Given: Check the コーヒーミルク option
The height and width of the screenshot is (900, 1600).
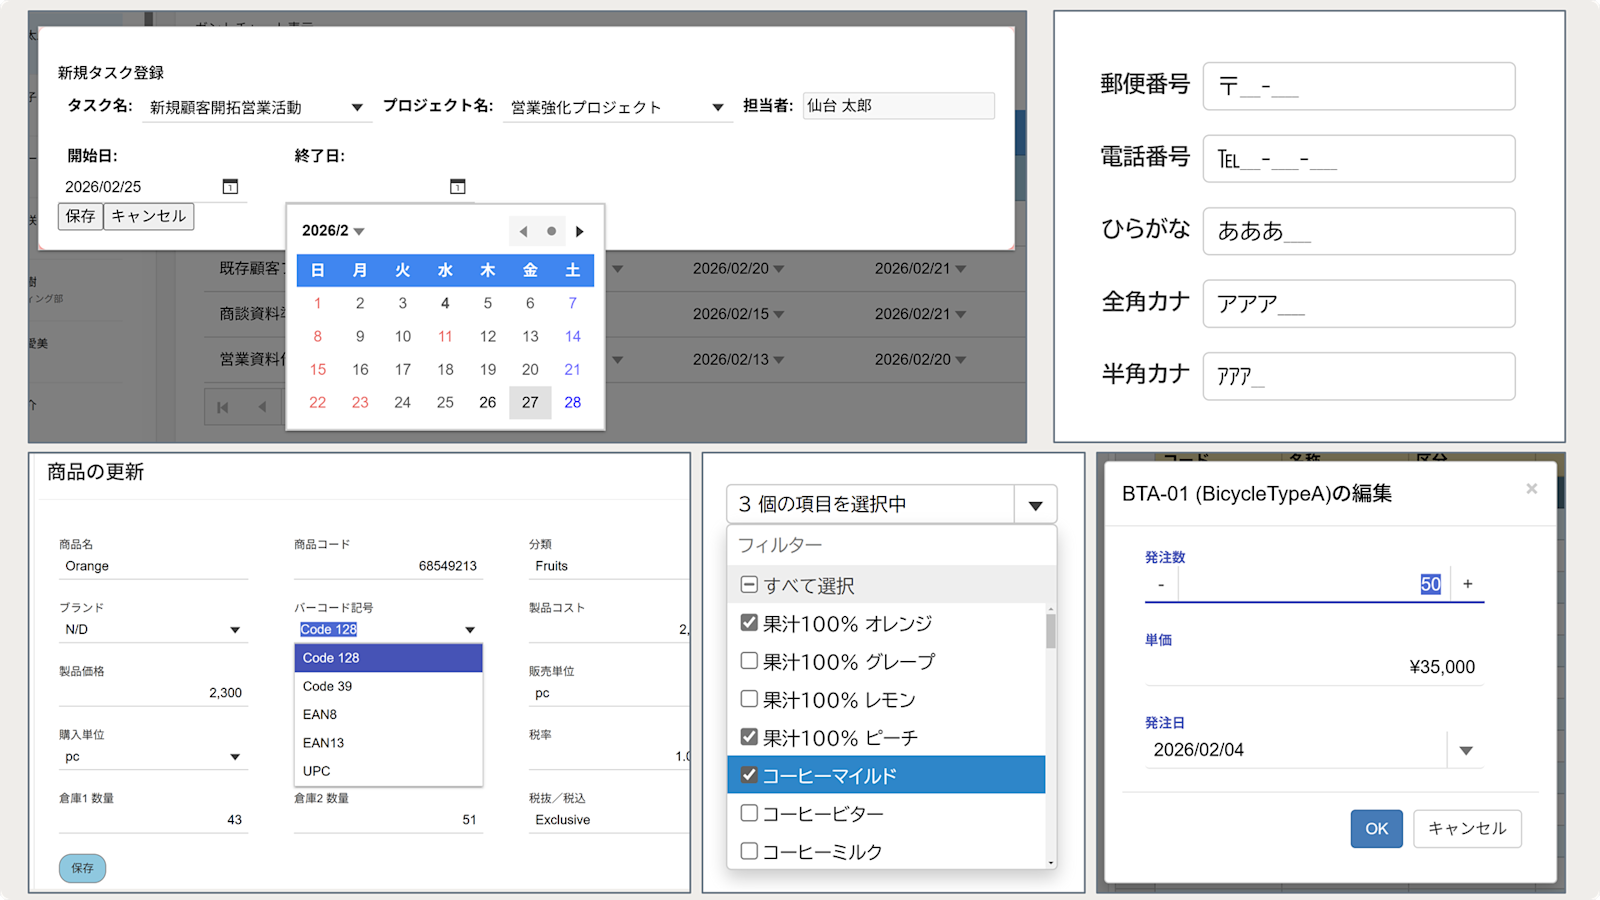Looking at the screenshot, I should [749, 851].
